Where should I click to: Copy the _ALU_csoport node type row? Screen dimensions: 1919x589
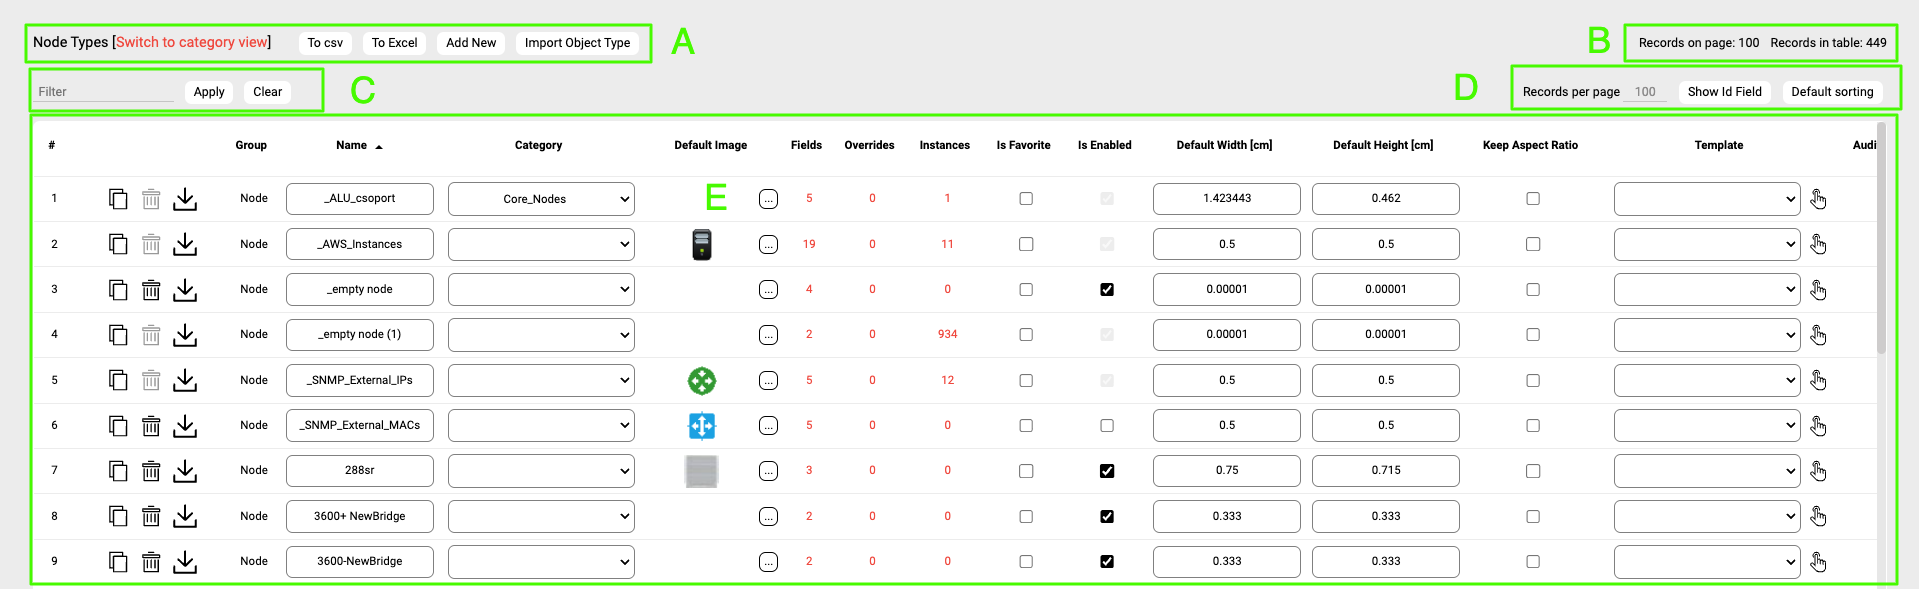point(118,199)
